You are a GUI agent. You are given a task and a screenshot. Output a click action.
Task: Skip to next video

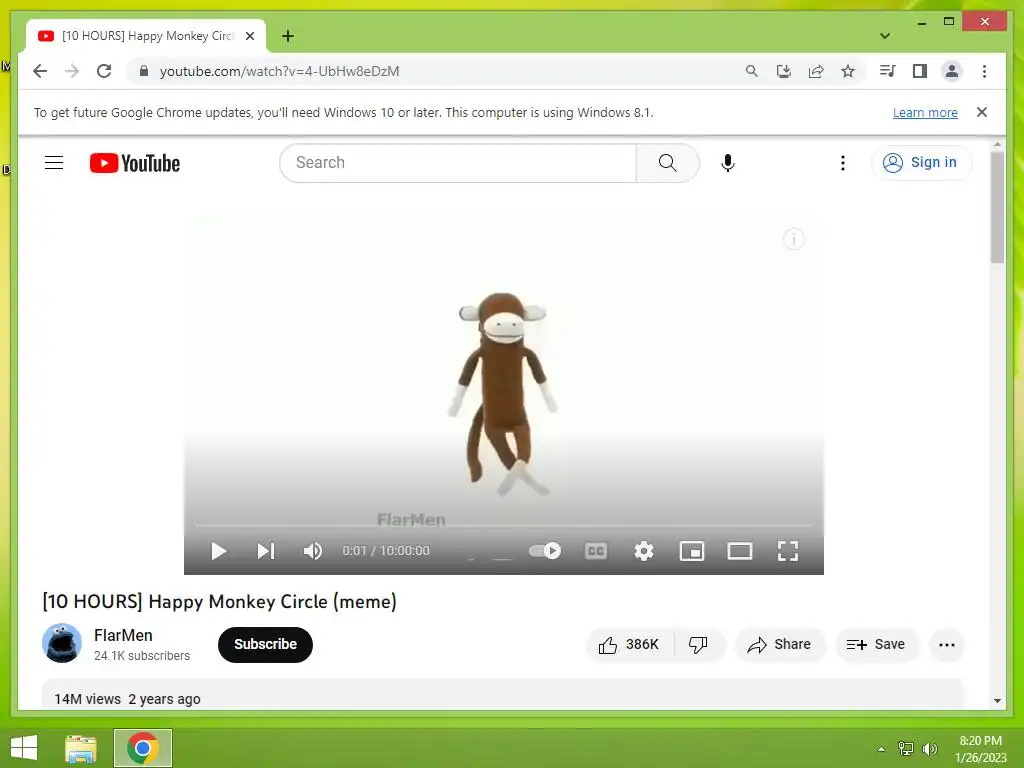tap(266, 551)
